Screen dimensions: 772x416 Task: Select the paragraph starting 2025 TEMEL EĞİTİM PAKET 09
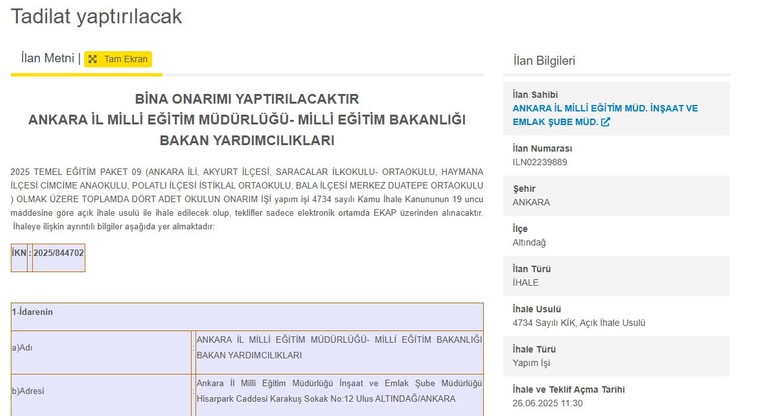click(247, 199)
